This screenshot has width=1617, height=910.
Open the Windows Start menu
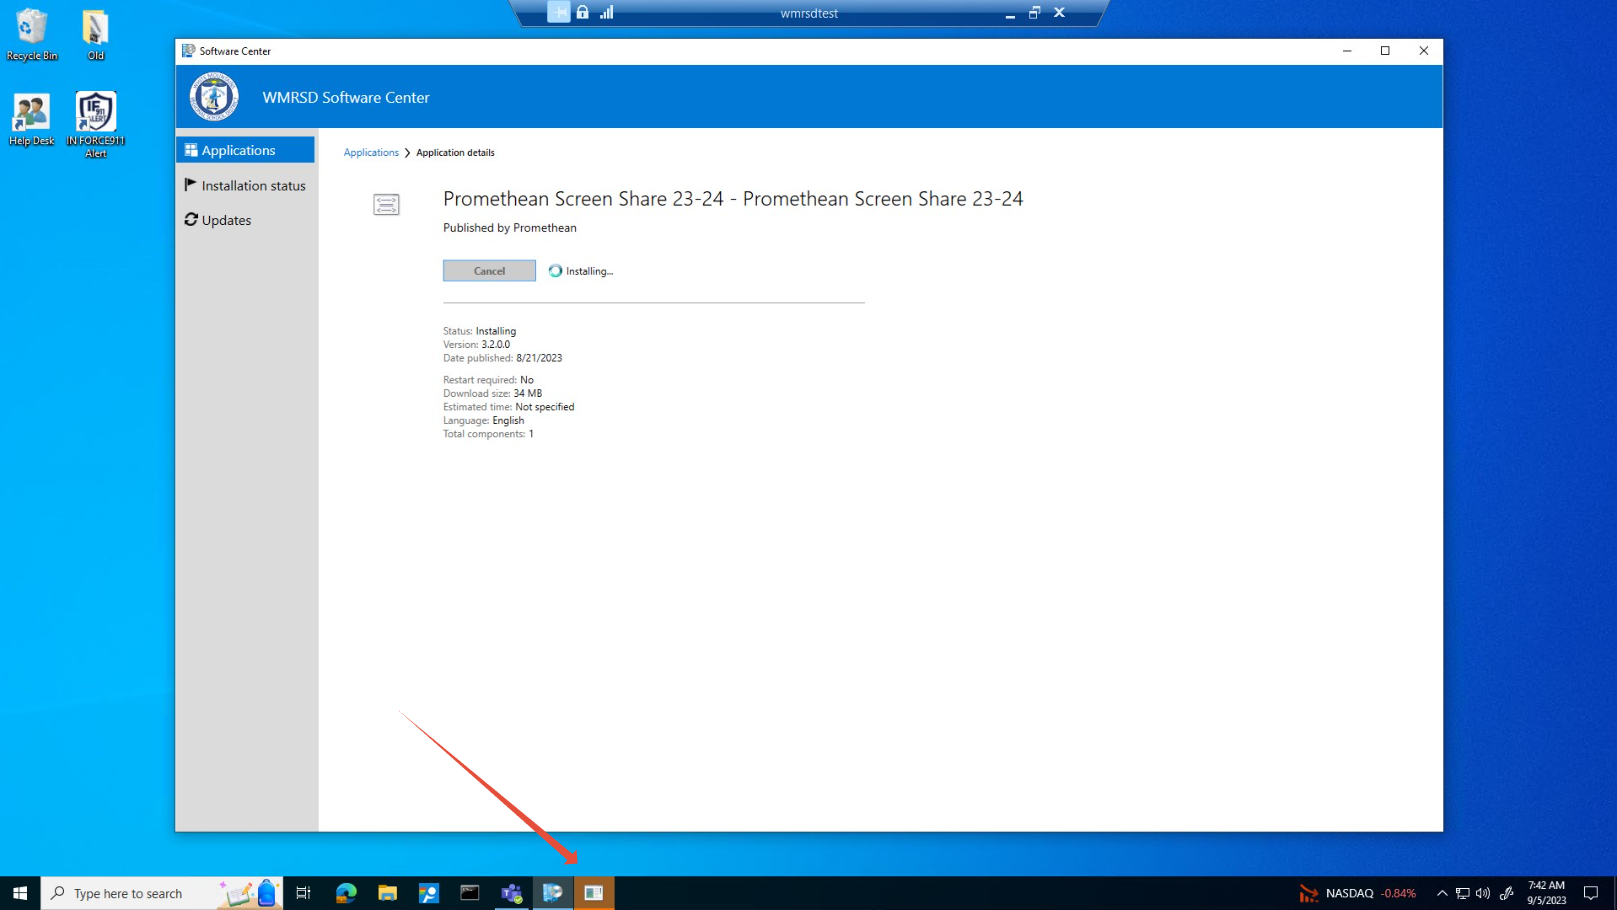click(20, 893)
